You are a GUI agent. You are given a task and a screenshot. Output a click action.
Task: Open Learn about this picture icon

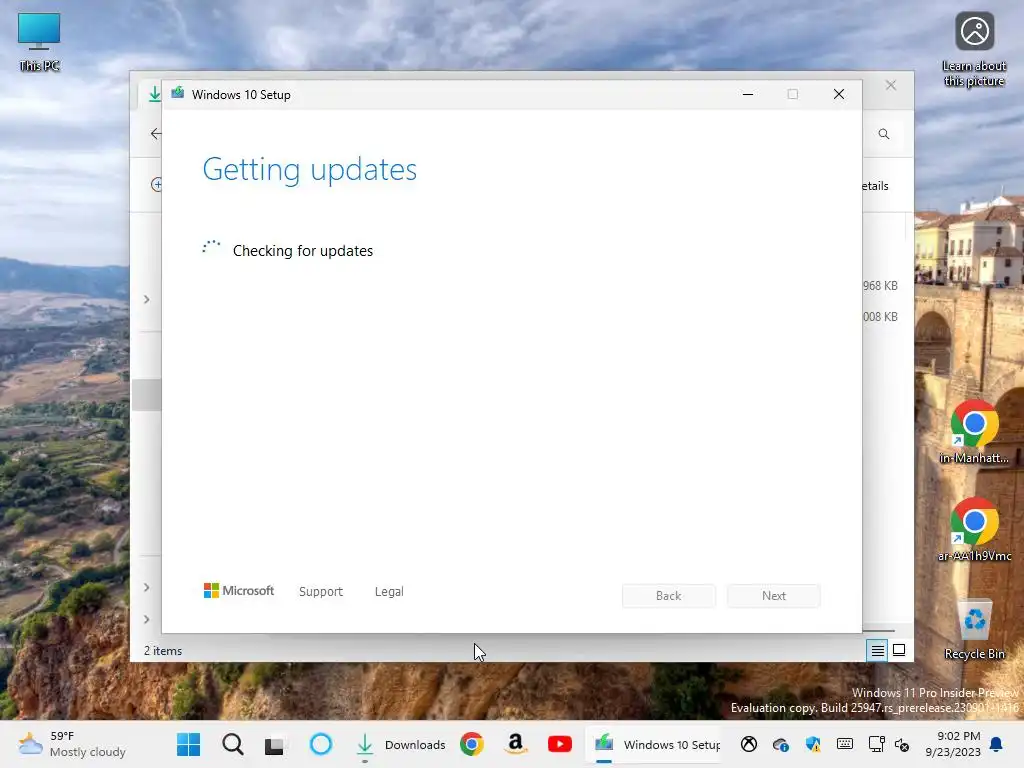pyautogui.click(x=974, y=50)
